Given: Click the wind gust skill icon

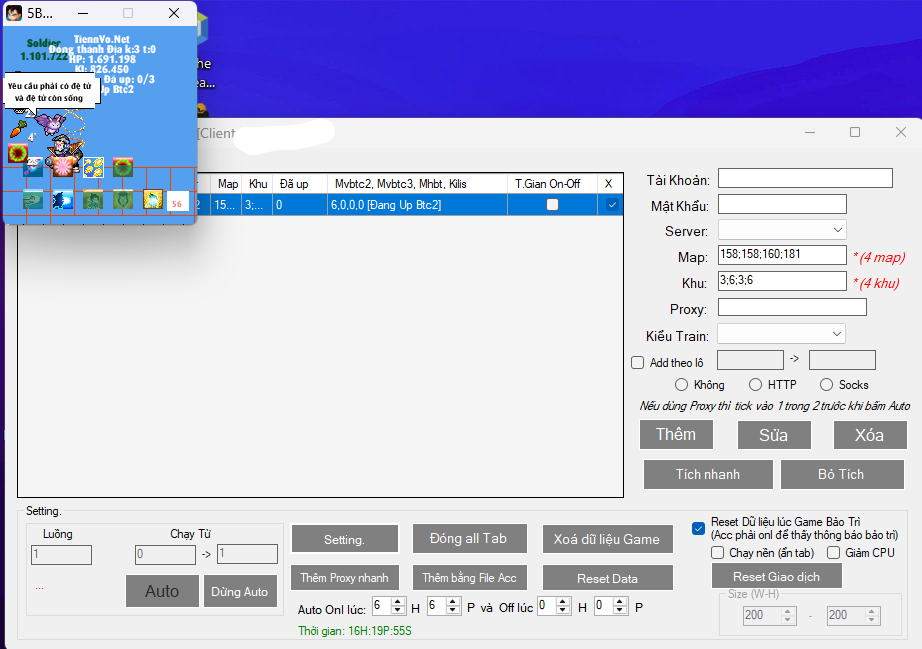Looking at the screenshot, I should click(x=33, y=200).
